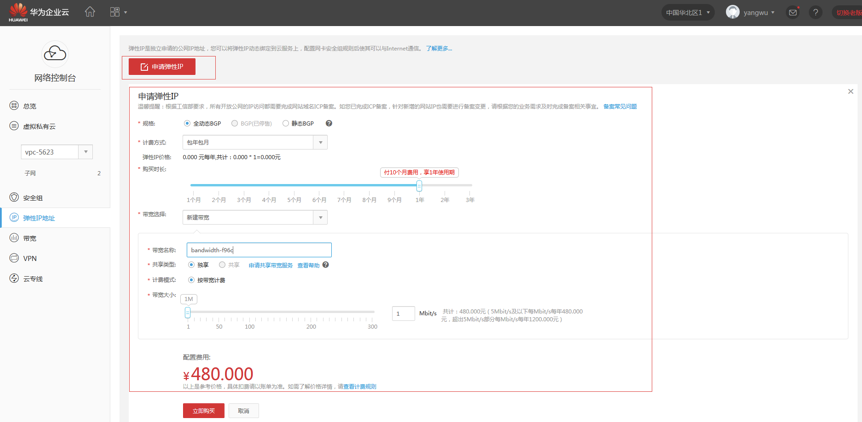Select the 静态BGP radio option
Screen dimensions: 862x422
(x=286, y=124)
